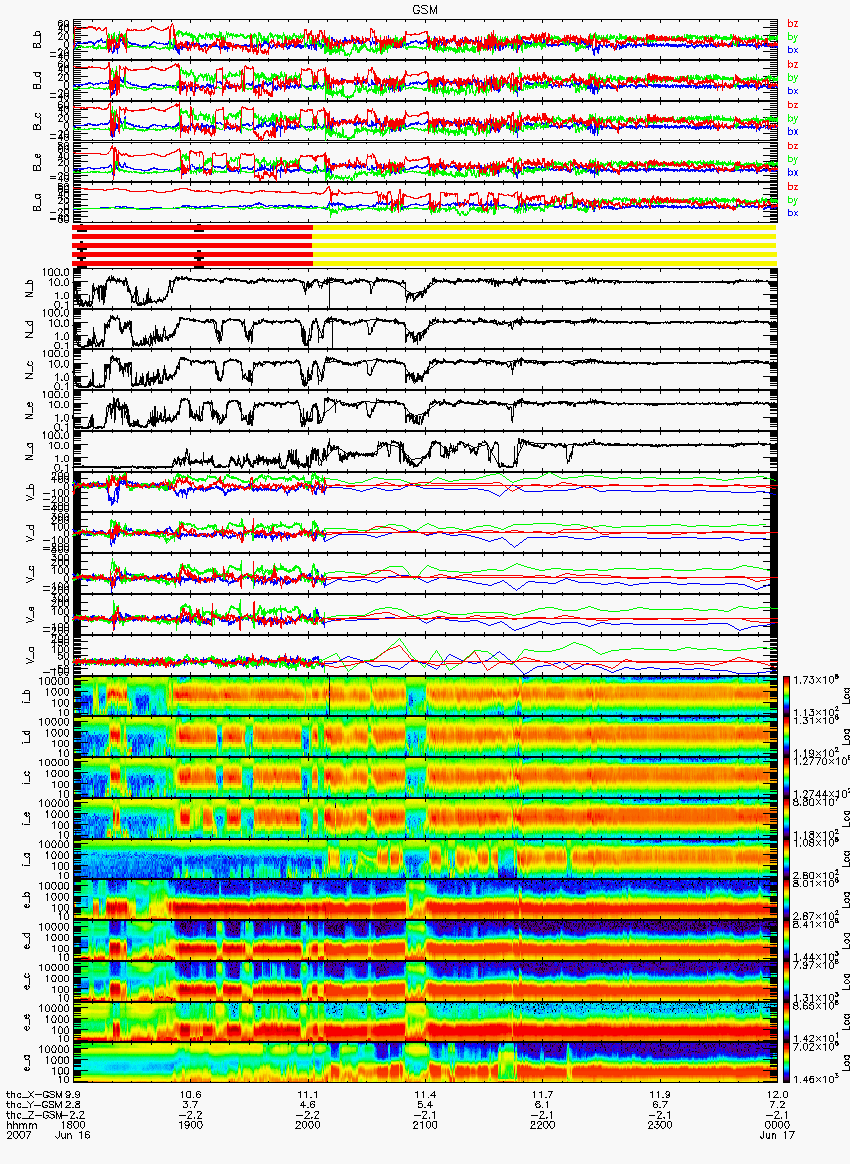Select the e_a electron spectrogram label
This screenshot has height=1164, width=850.
click(26, 1064)
